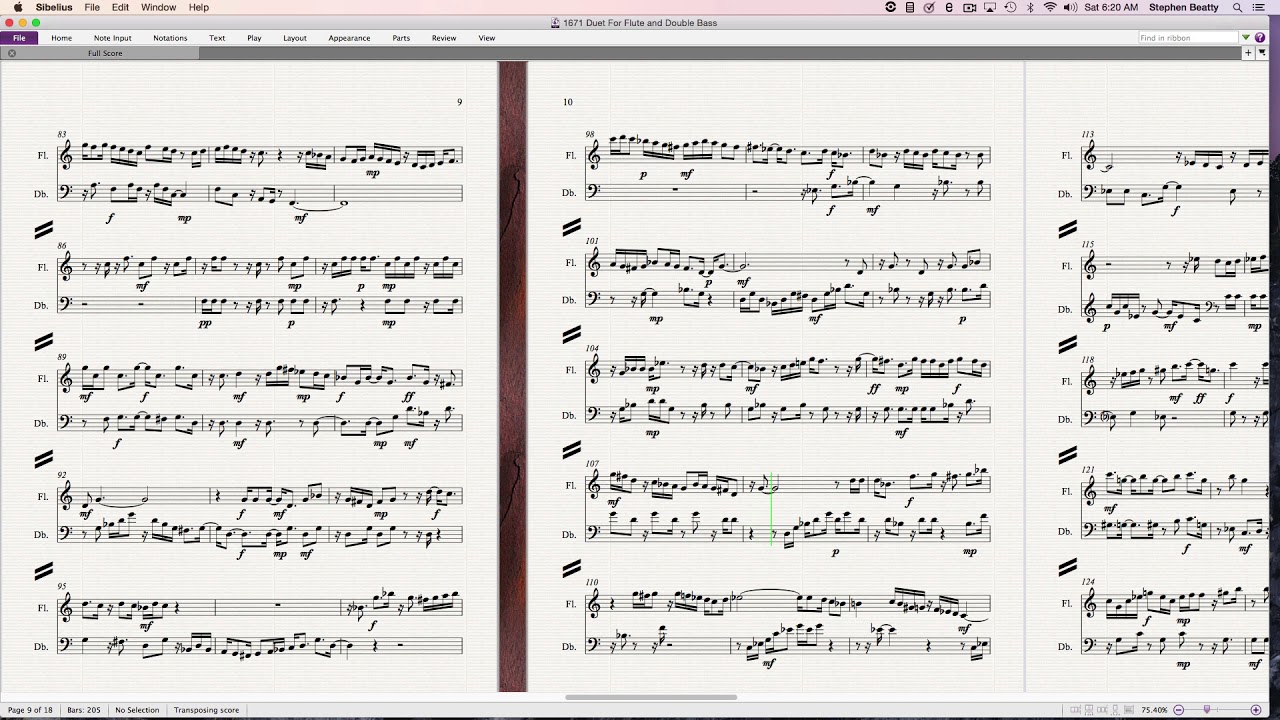The width and height of the screenshot is (1280, 720).
Task: Click the zoom in plus button
Action: [1256, 710]
